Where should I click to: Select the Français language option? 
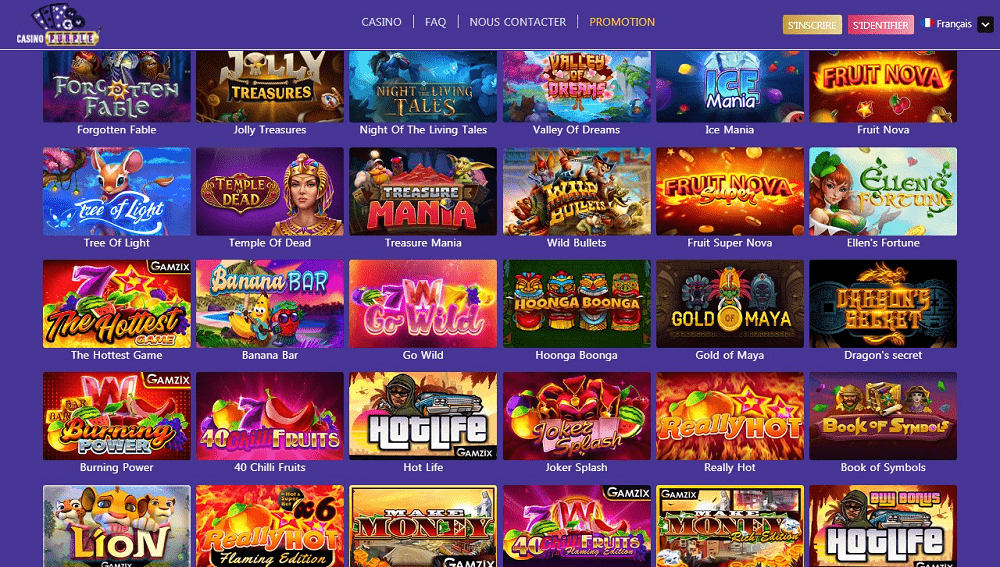(953, 24)
